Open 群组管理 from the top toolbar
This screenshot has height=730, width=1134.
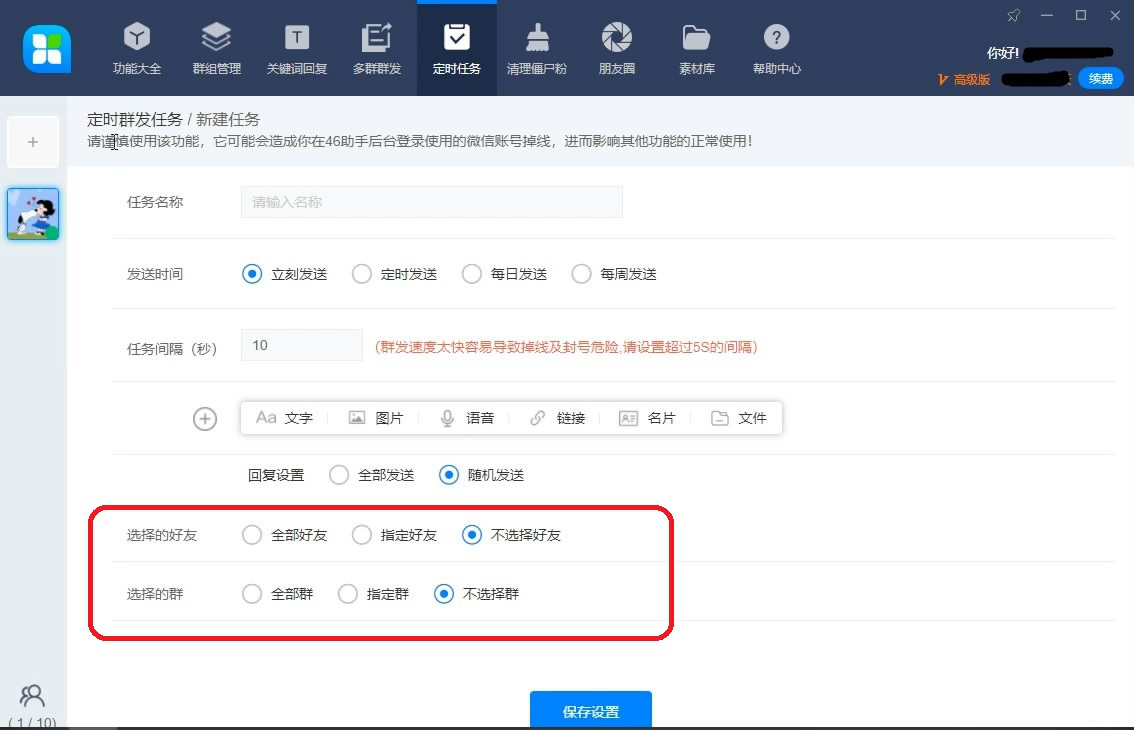click(x=216, y=48)
